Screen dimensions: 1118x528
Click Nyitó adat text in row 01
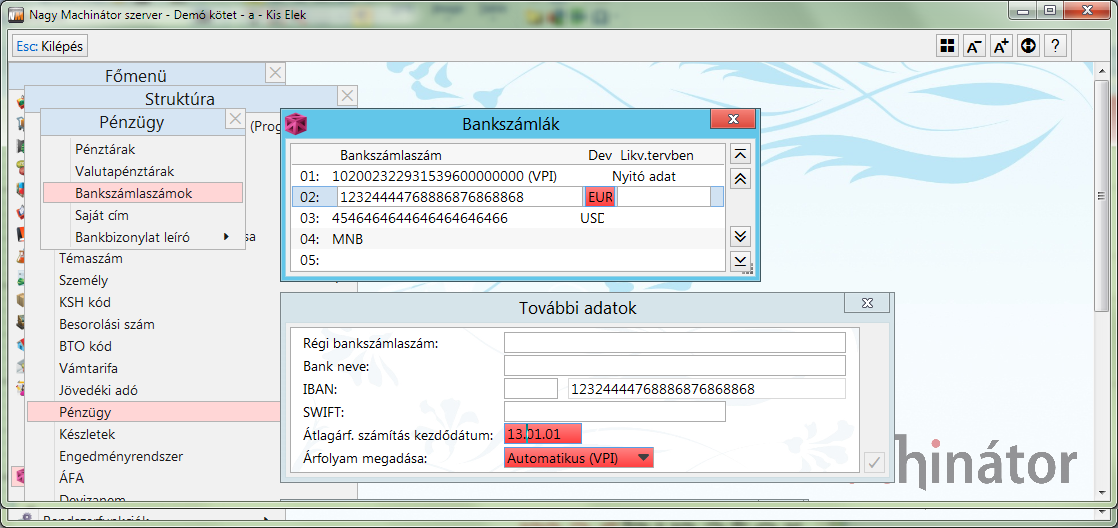point(644,176)
